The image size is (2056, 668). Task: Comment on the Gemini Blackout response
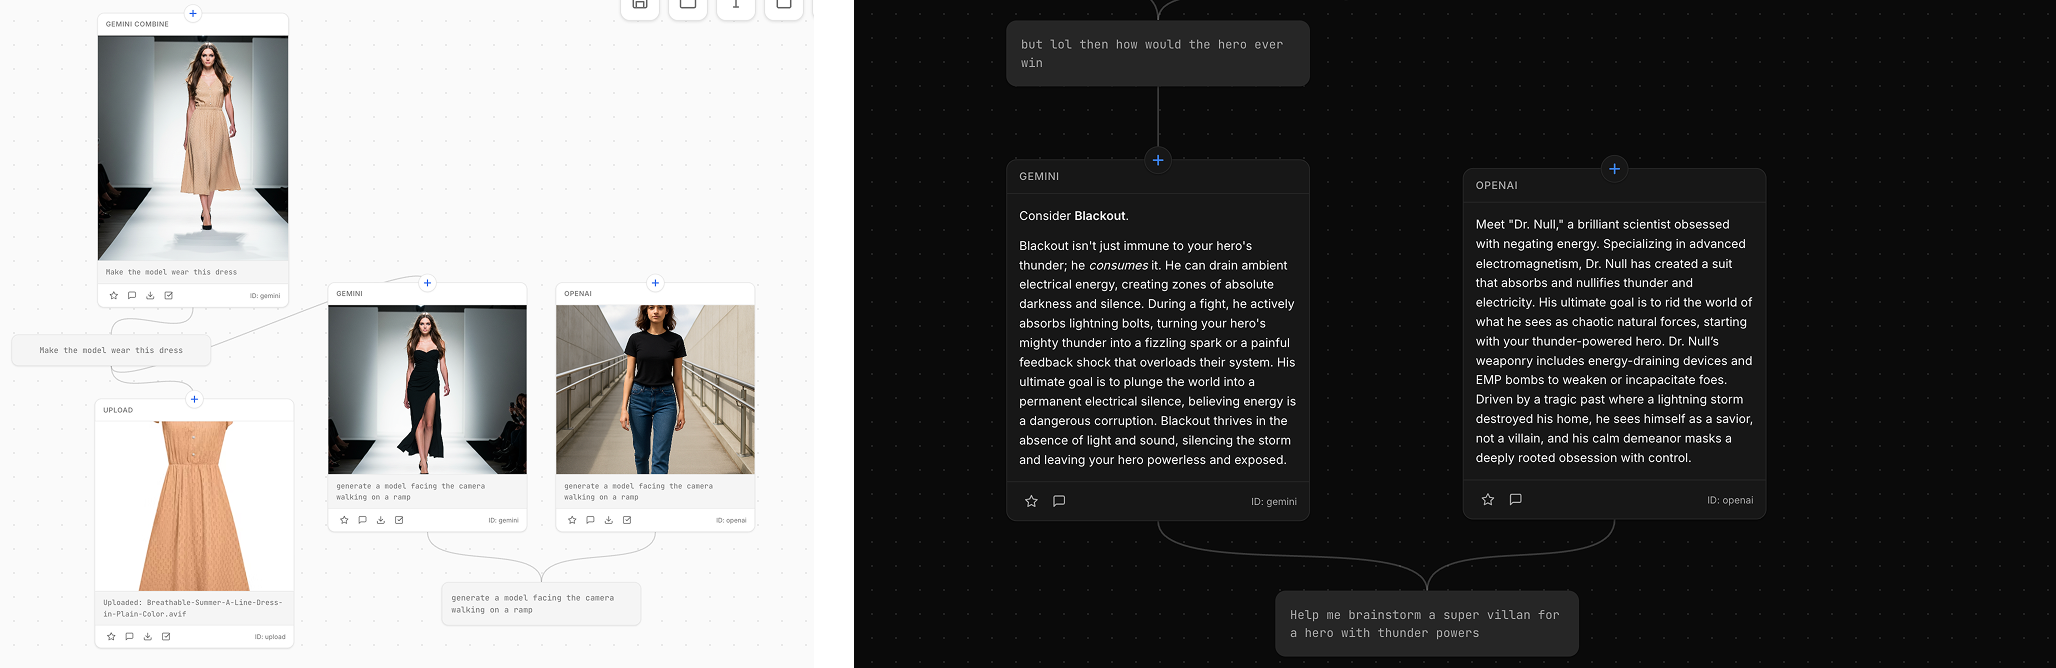point(1059,501)
